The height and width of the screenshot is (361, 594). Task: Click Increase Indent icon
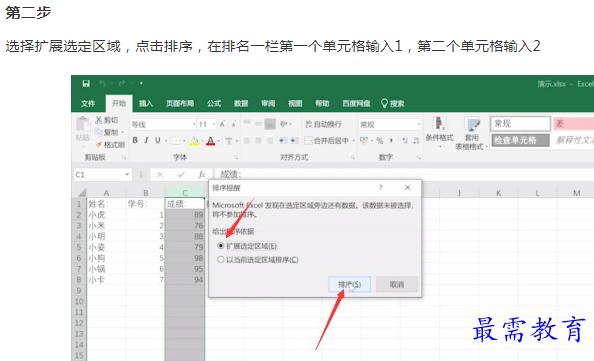click(294, 141)
